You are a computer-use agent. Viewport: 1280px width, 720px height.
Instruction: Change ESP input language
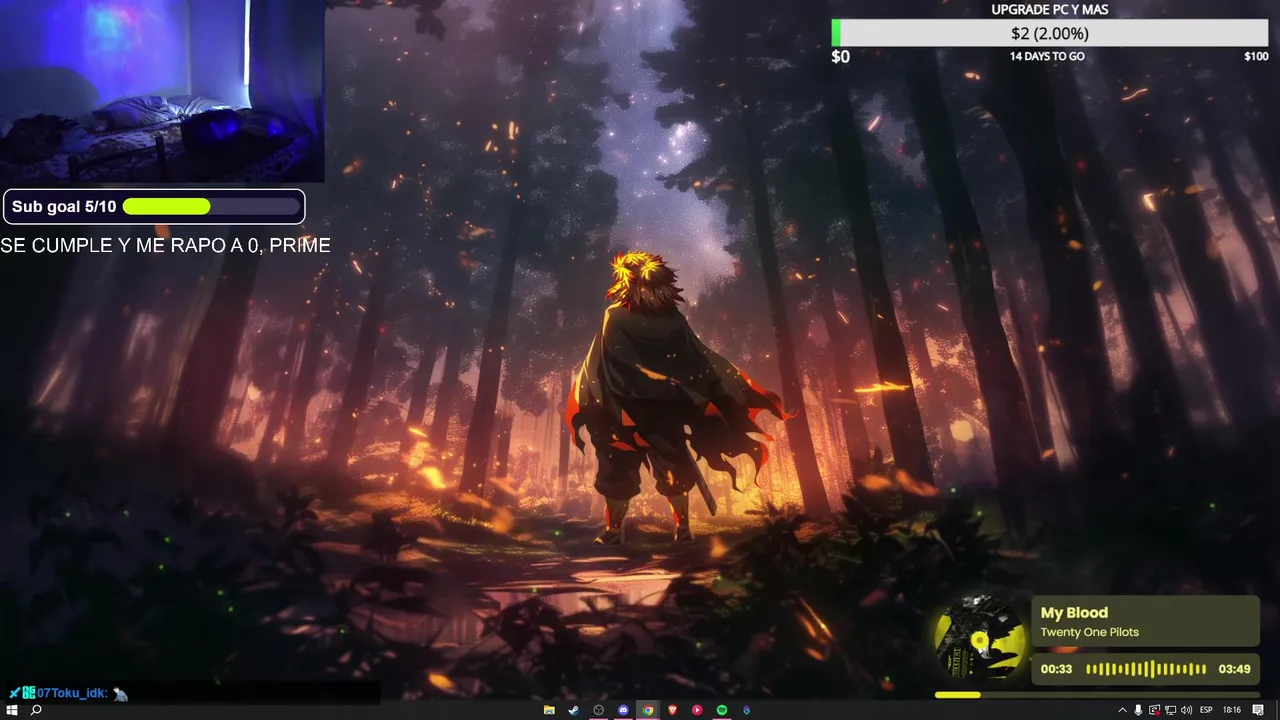coord(1206,710)
